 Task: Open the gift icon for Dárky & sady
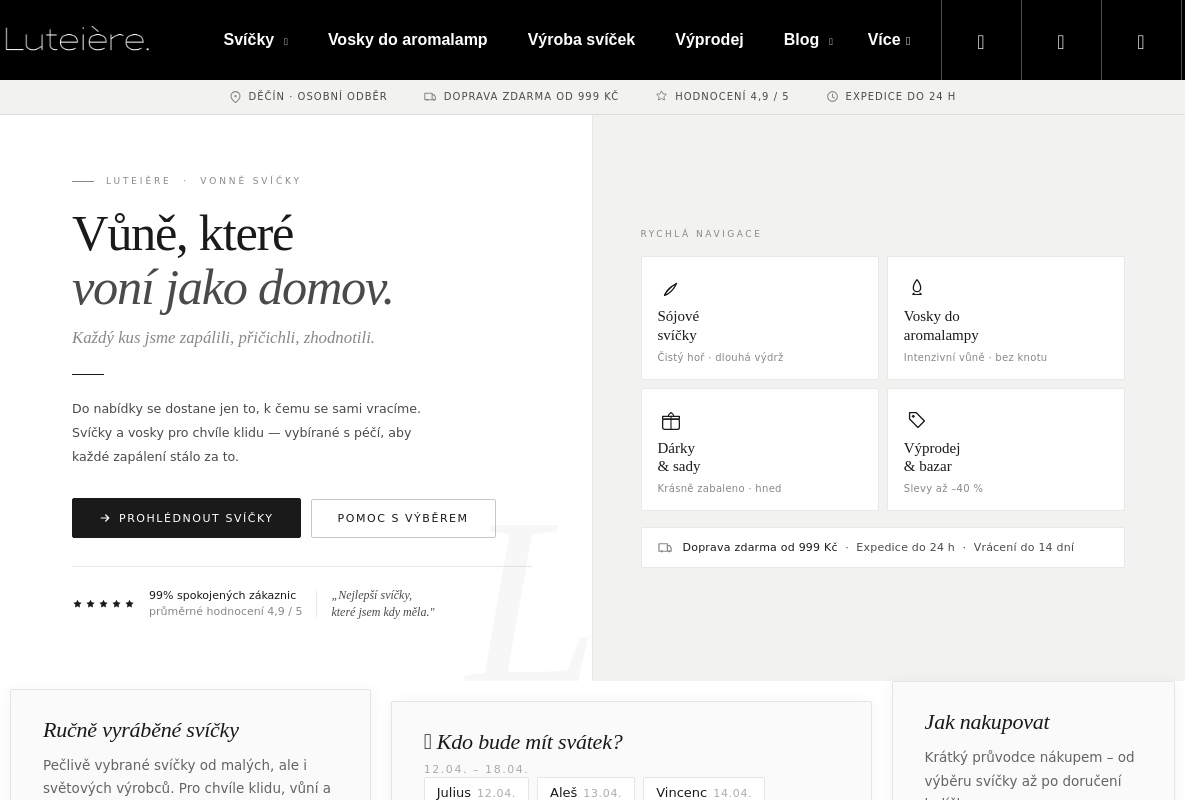tap(670, 421)
